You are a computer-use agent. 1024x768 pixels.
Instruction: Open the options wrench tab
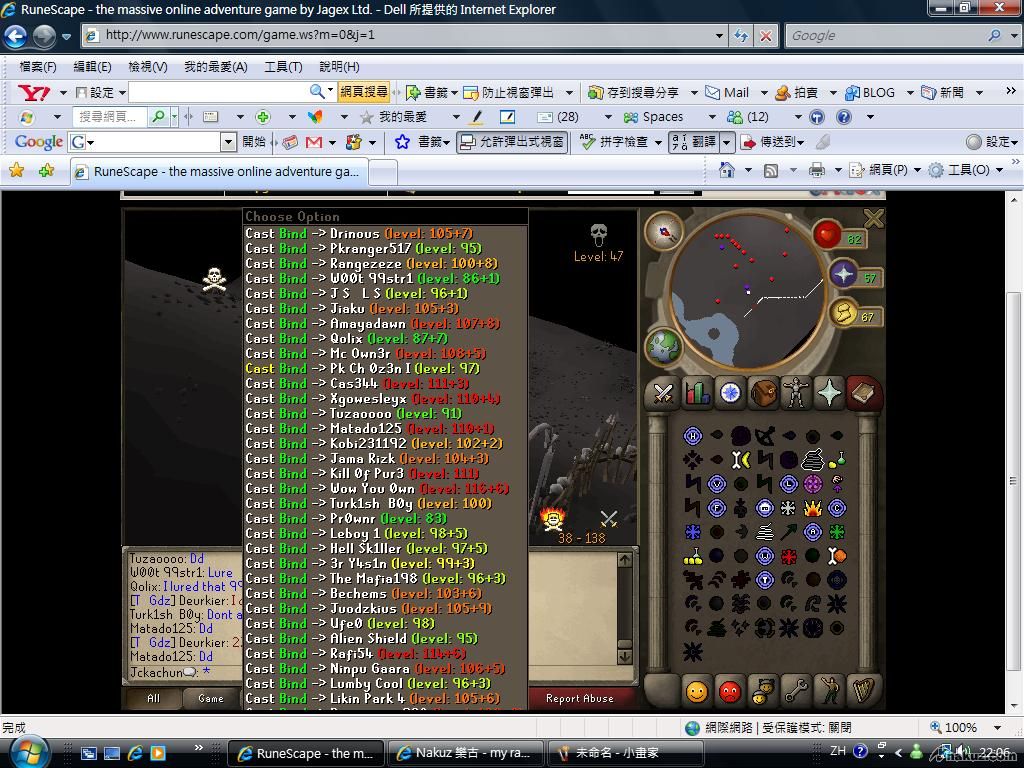coord(796,691)
